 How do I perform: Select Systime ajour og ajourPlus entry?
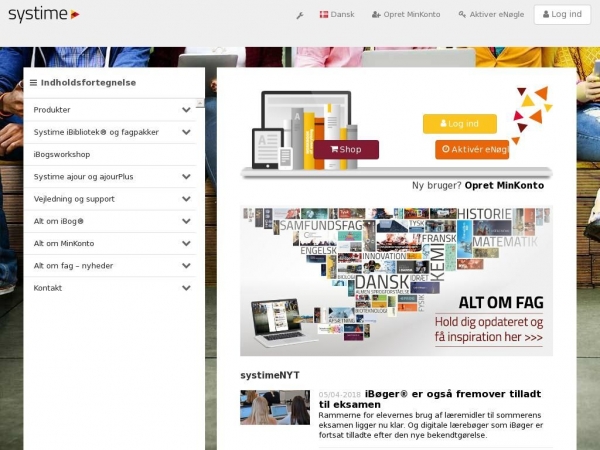(x=110, y=177)
